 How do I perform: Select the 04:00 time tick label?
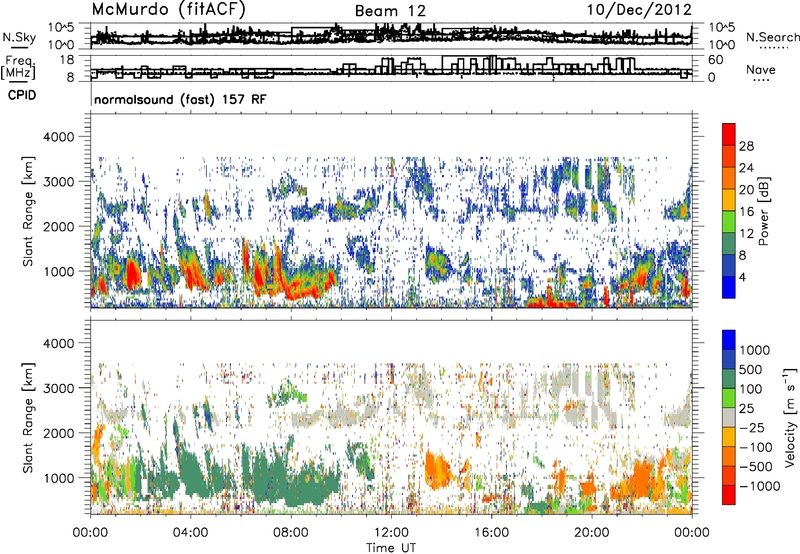coord(190,533)
